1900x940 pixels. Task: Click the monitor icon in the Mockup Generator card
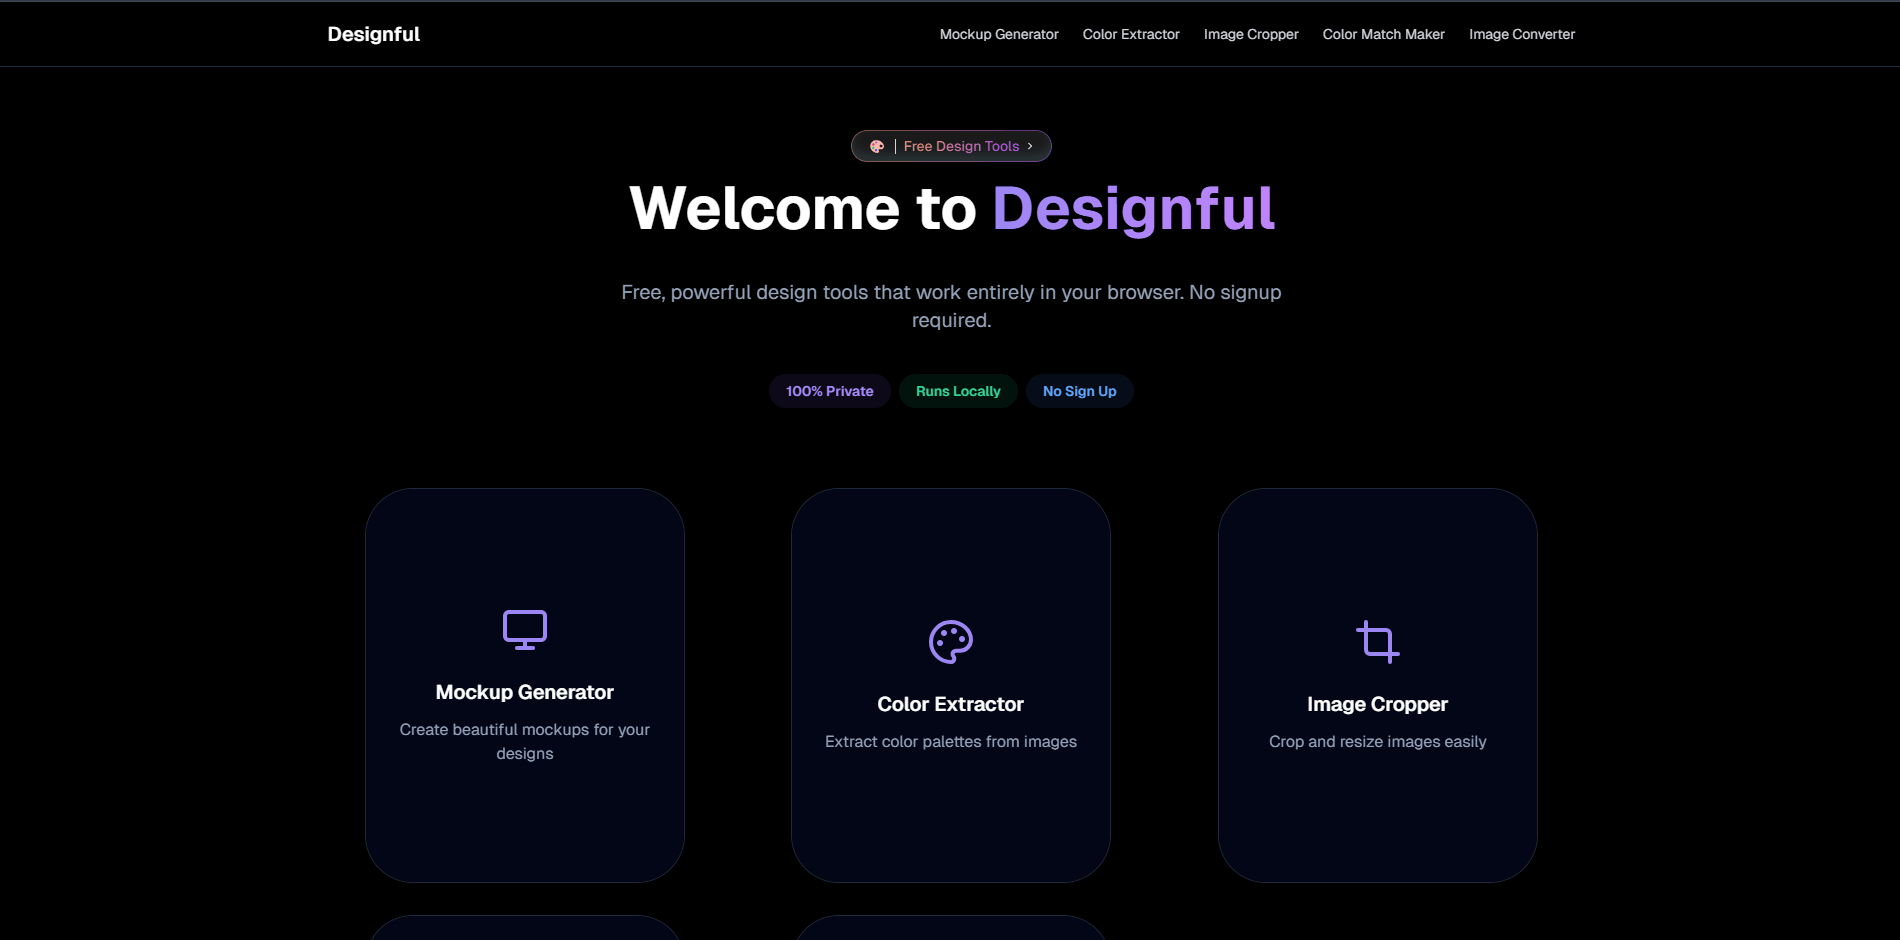pyautogui.click(x=524, y=629)
